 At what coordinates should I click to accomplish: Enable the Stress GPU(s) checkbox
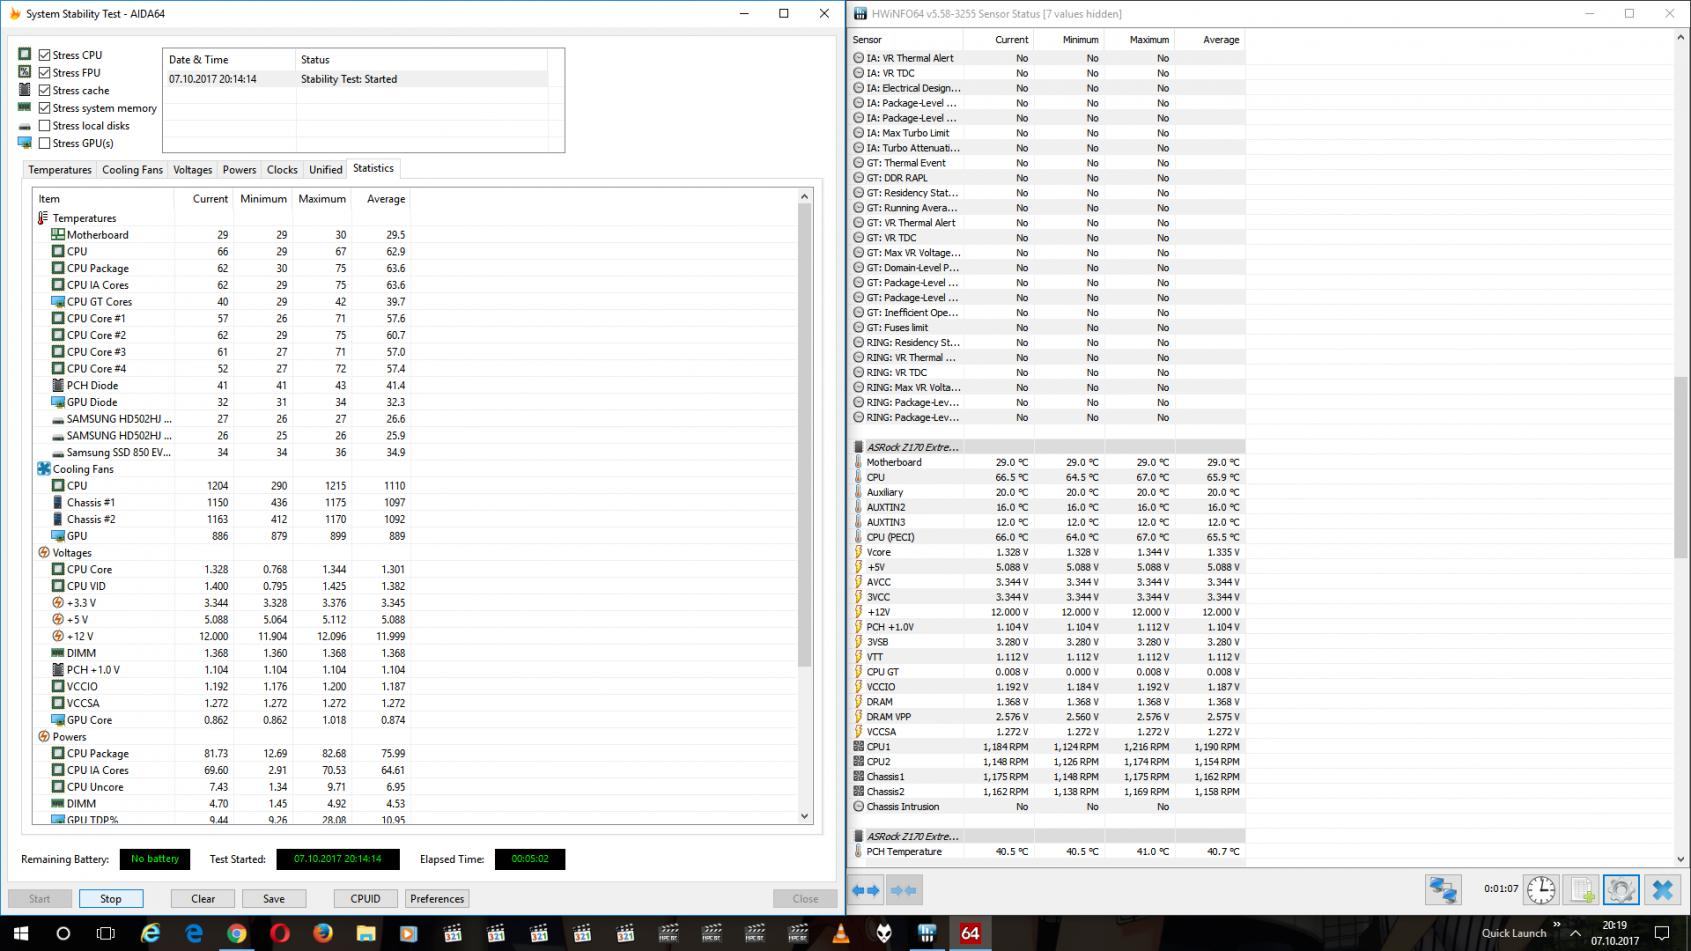point(44,143)
